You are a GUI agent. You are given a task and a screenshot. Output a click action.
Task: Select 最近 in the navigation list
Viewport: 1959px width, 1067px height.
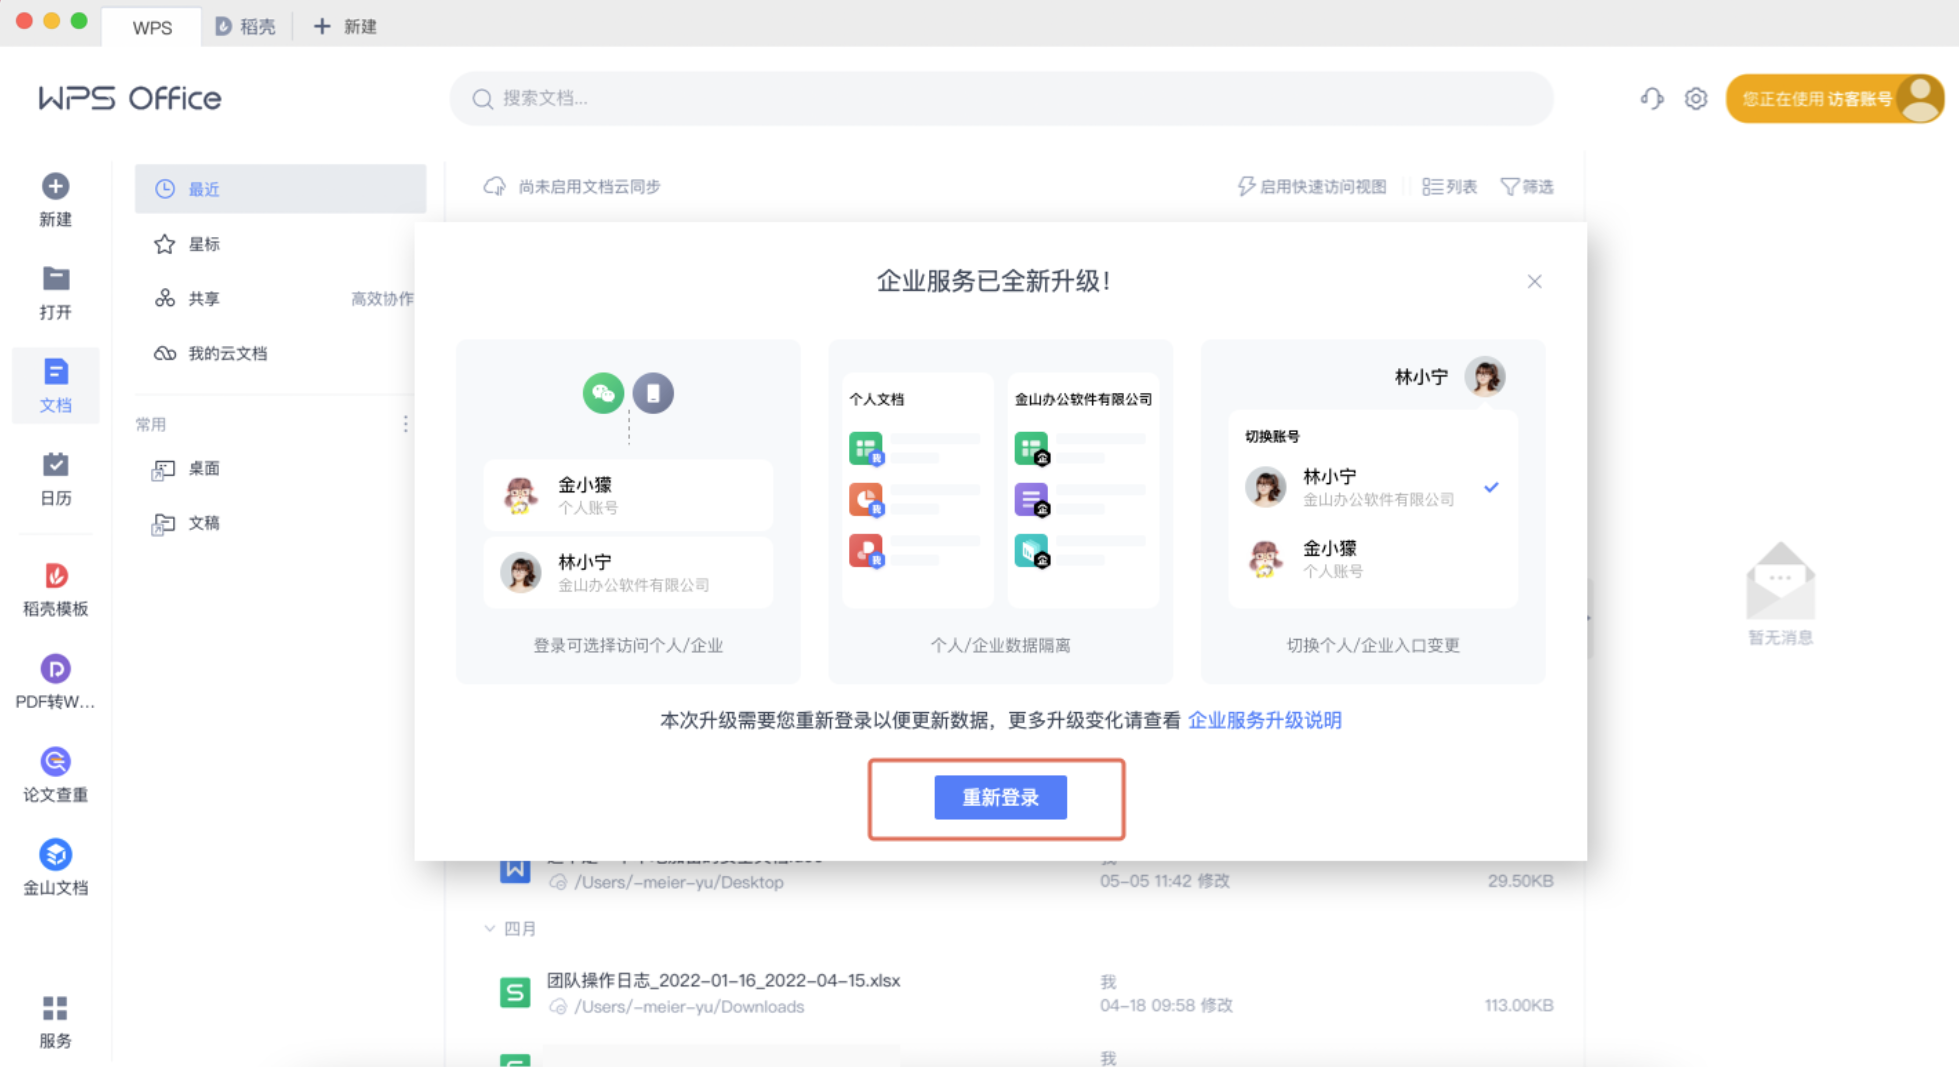click(x=280, y=189)
